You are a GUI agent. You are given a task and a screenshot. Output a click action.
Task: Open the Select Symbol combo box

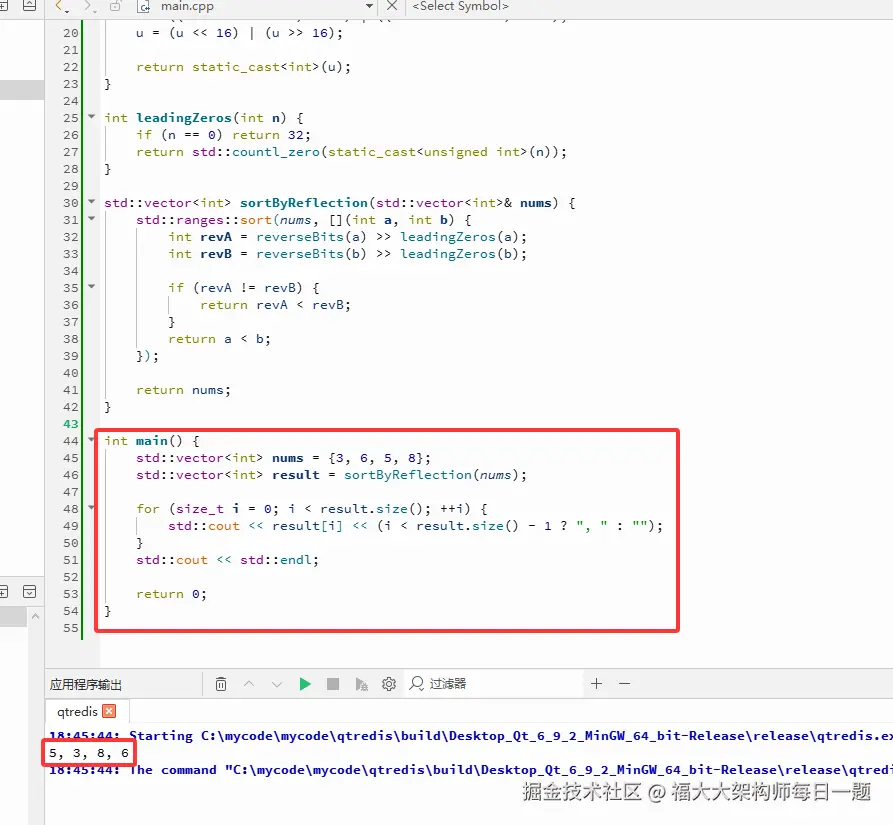(460, 6)
